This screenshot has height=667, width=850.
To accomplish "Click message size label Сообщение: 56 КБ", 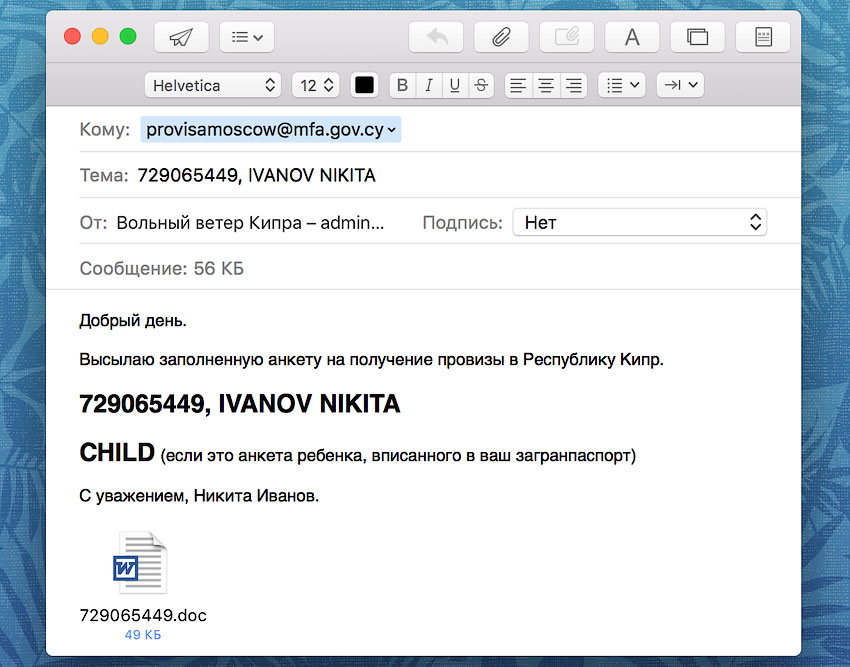I will tap(162, 268).
